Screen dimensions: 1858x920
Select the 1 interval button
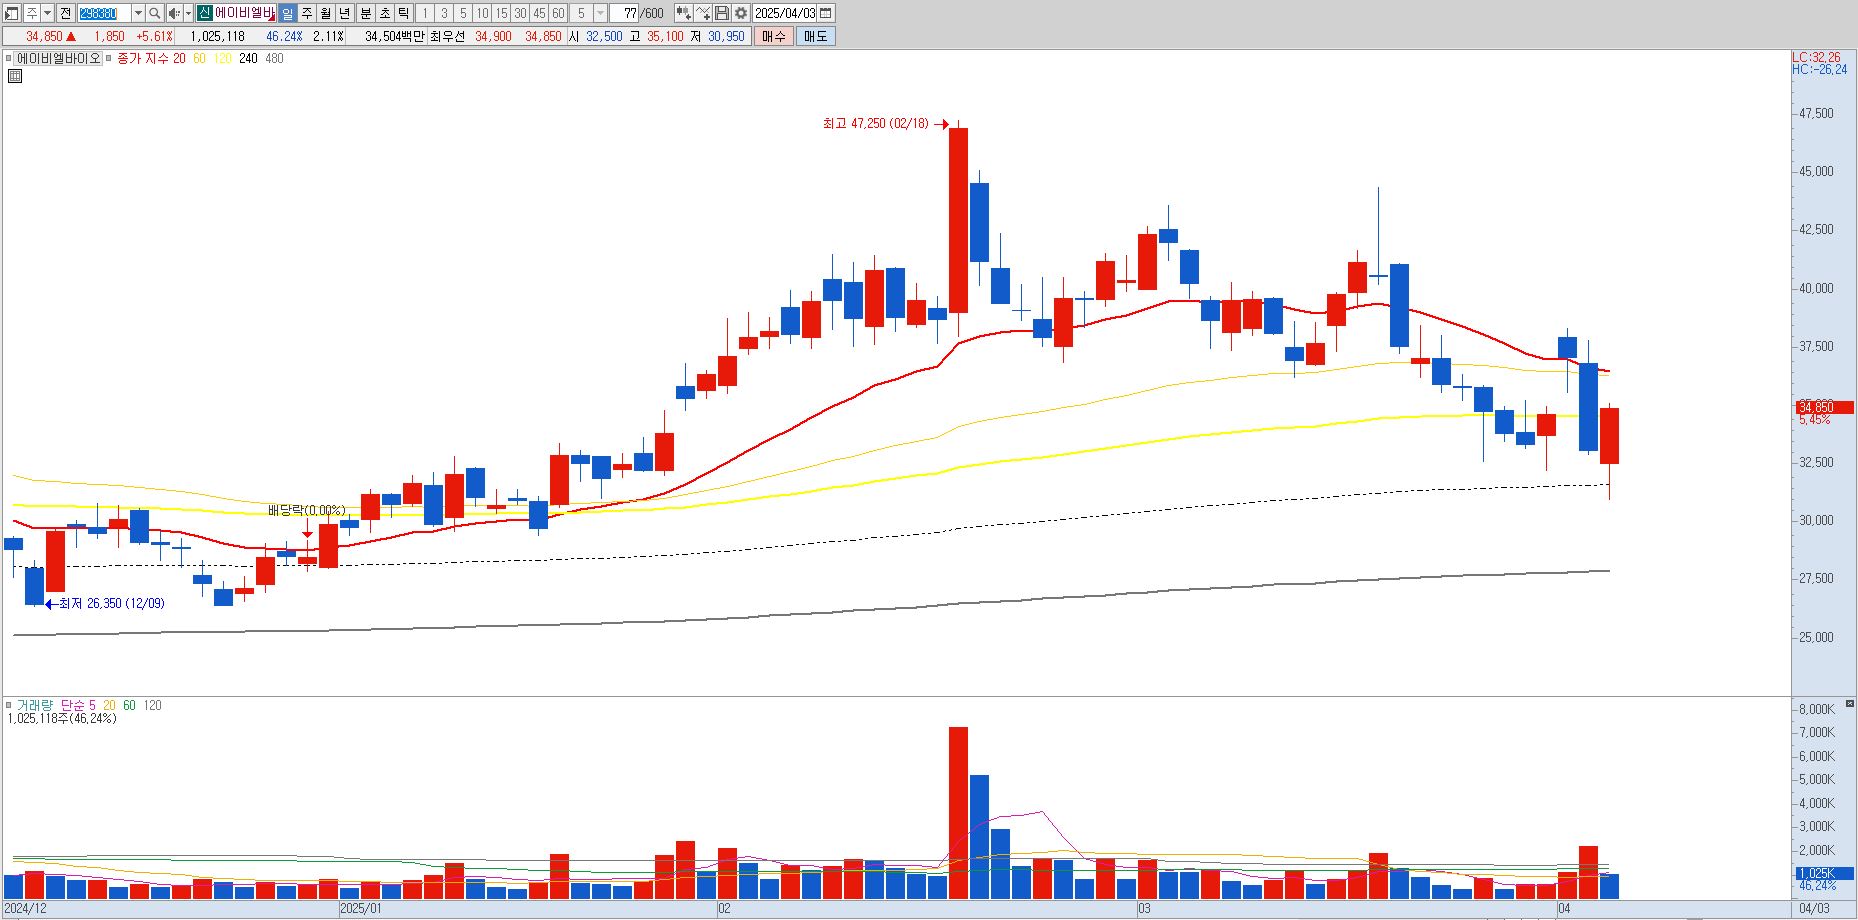424,13
